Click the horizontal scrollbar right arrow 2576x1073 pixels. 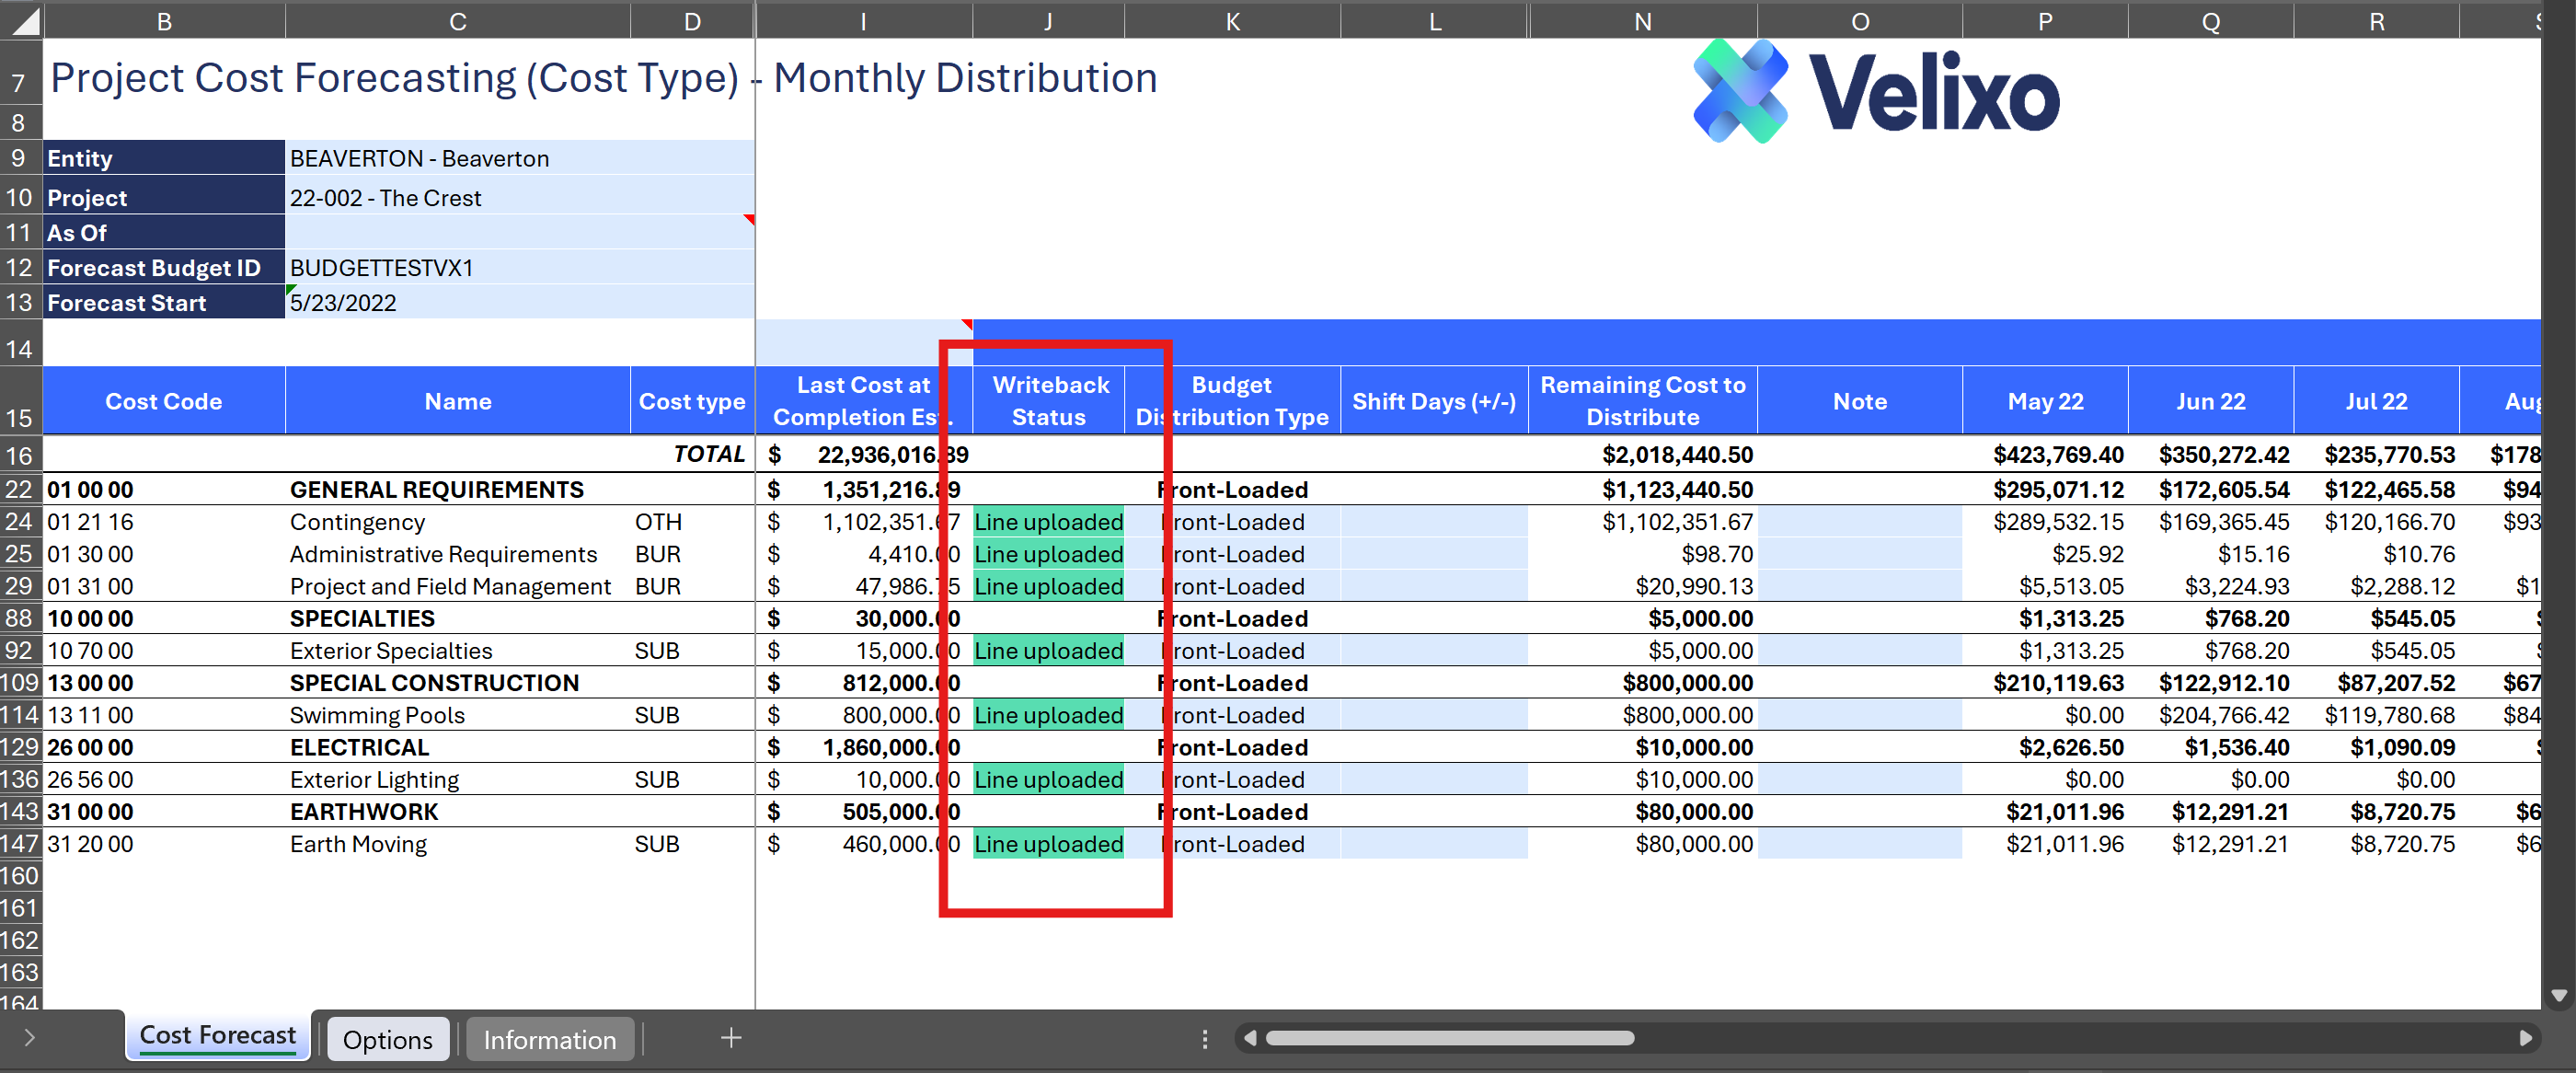[2525, 1038]
